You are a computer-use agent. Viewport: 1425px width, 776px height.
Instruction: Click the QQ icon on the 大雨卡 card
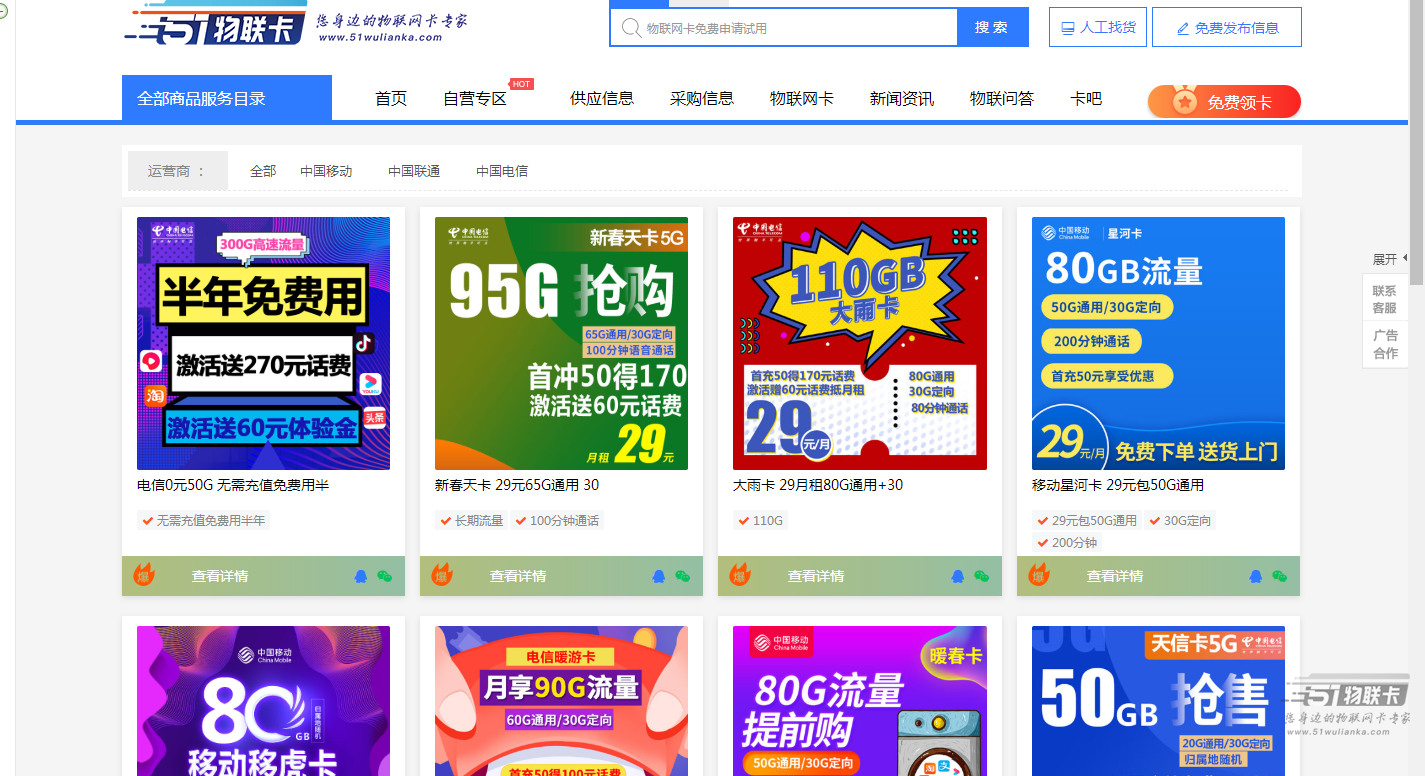tap(957, 576)
